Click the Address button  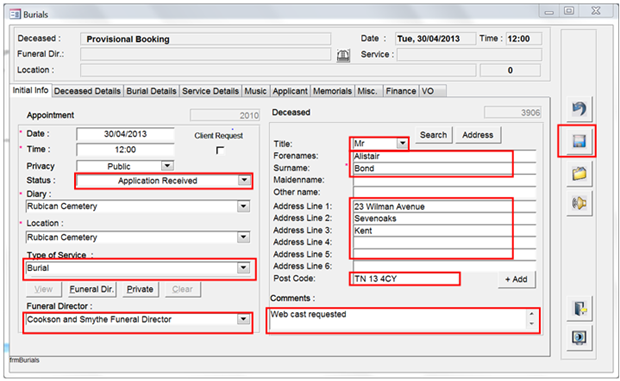pyautogui.click(x=478, y=135)
